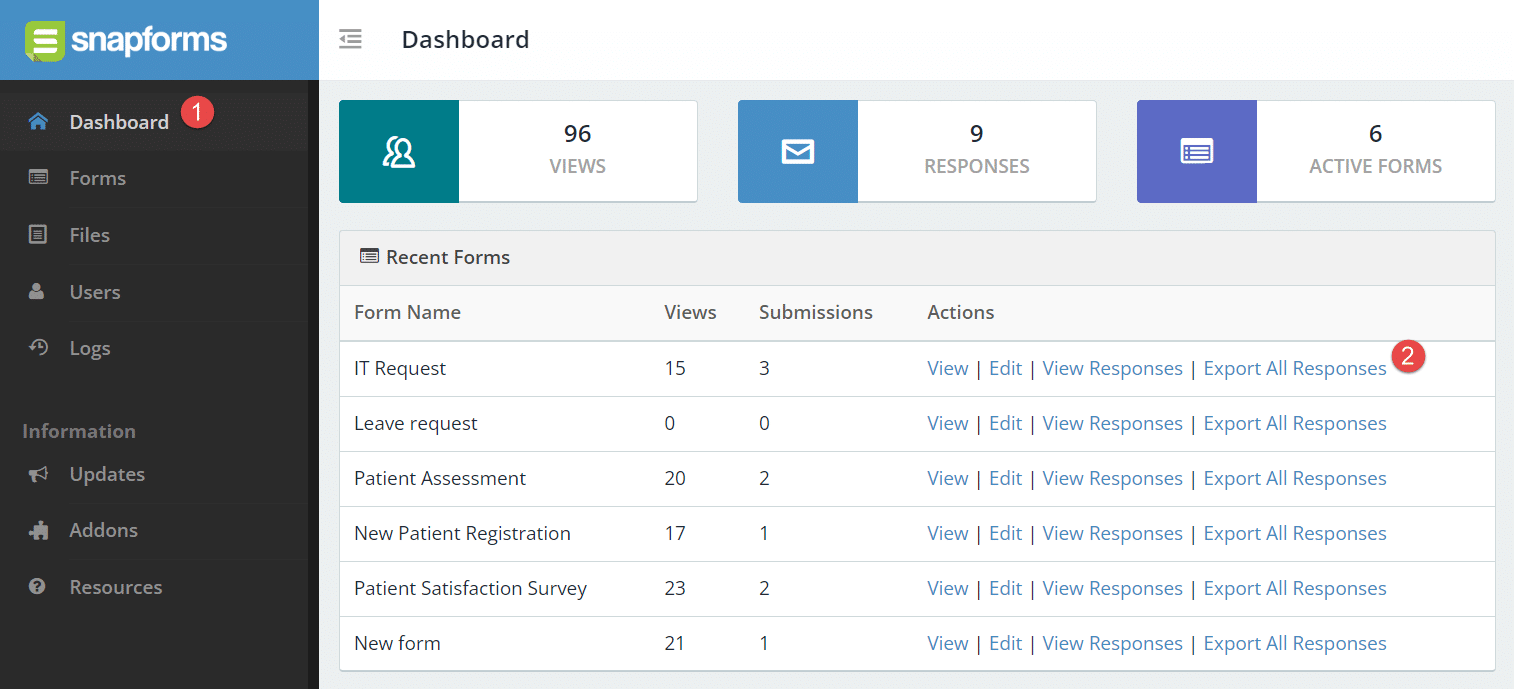Click the snapforms logo

click(126, 40)
